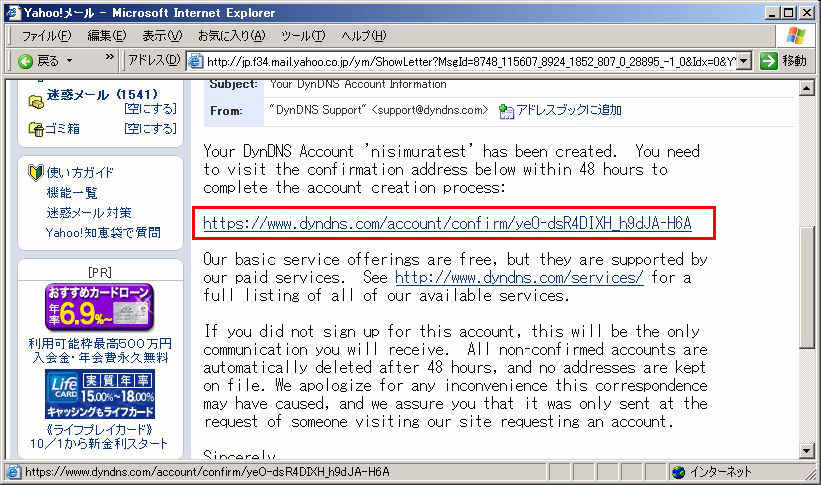Open 使い方ガイド link
Screen dimensions: 821x485
click(80, 172)
